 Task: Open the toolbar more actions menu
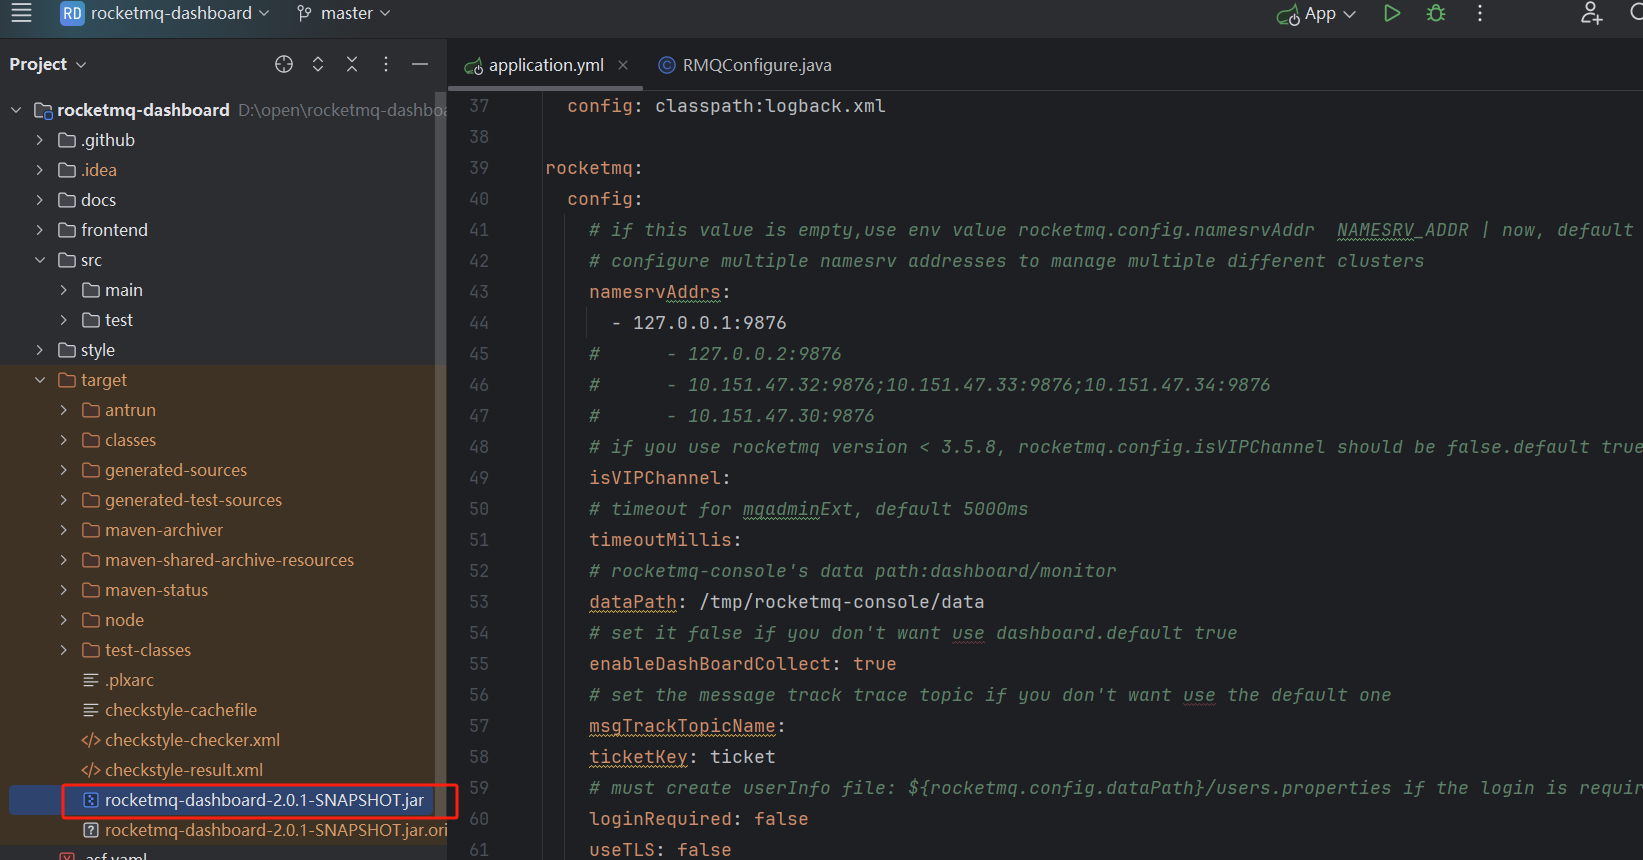coord(1480,13)
